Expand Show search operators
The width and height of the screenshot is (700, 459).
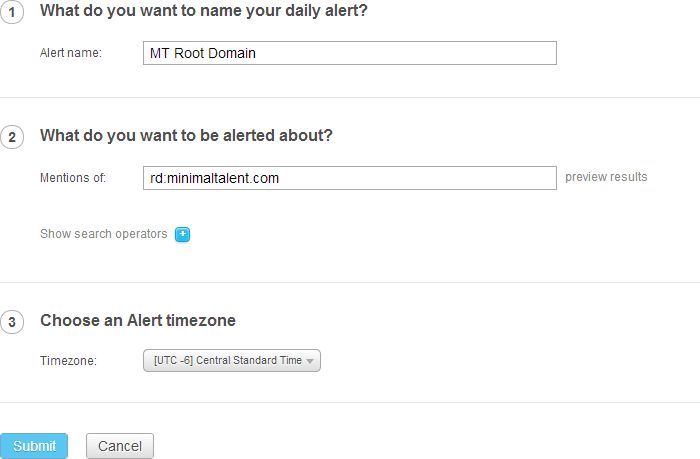(x=104, y=234)
